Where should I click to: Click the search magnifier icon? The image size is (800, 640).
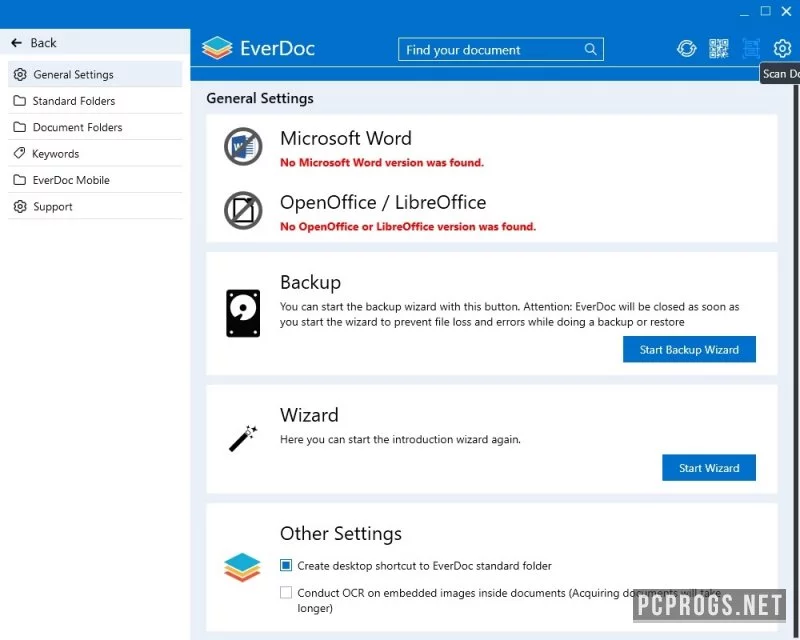(x=590, y=50)
